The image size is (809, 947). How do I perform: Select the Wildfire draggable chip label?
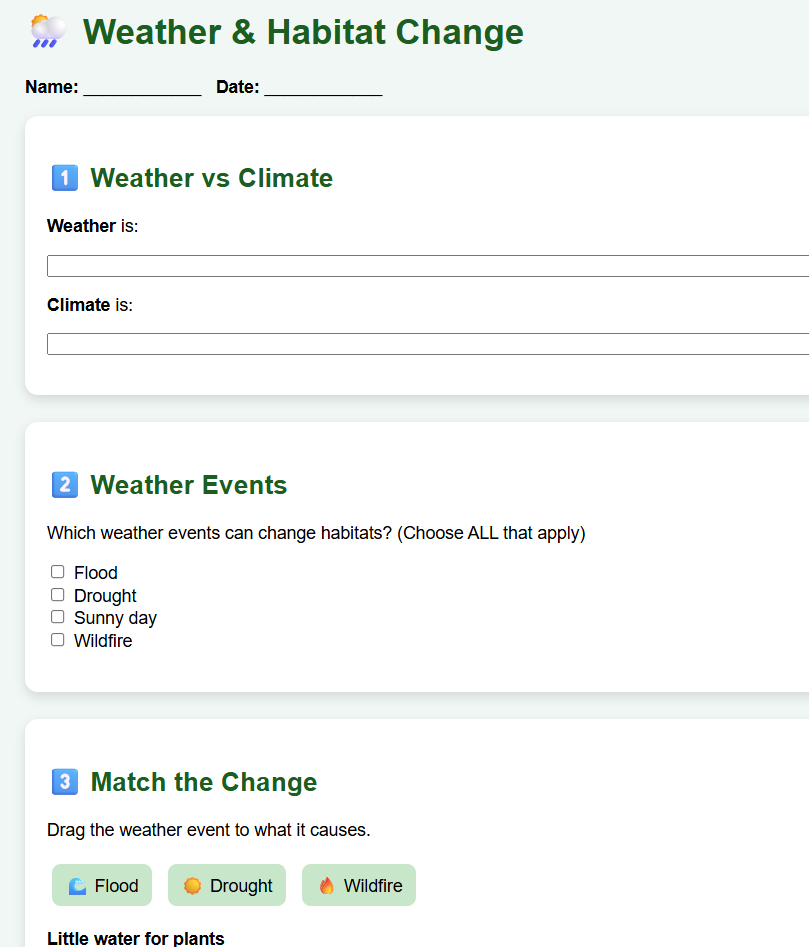373,886
